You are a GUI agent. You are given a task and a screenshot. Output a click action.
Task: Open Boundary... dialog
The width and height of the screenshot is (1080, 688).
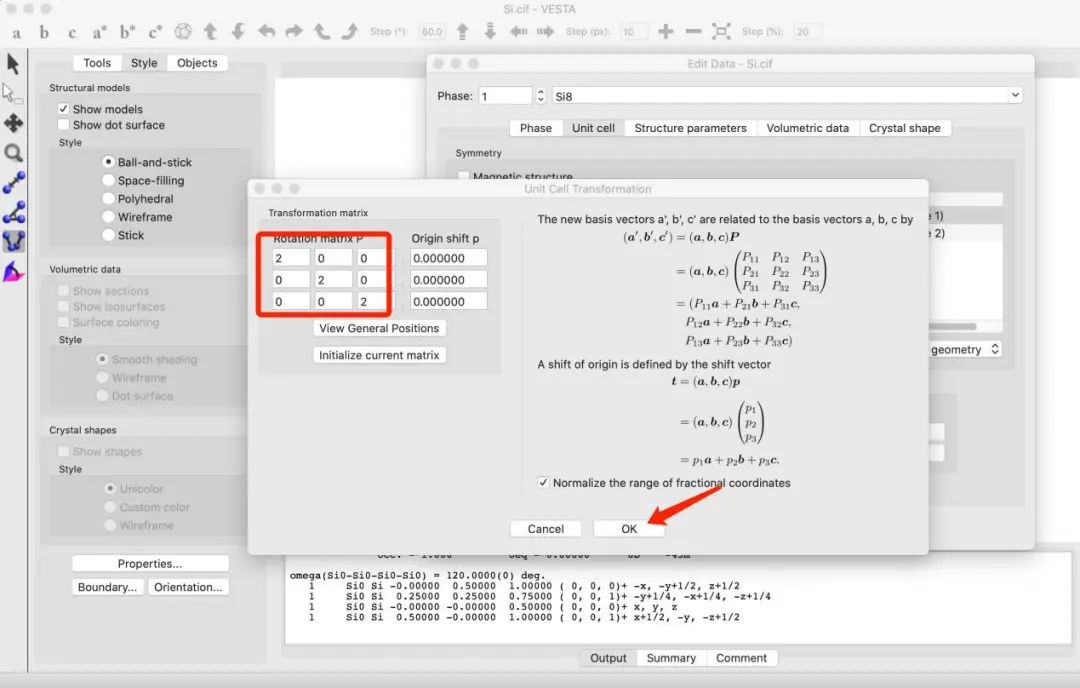(x=107, y=587)
